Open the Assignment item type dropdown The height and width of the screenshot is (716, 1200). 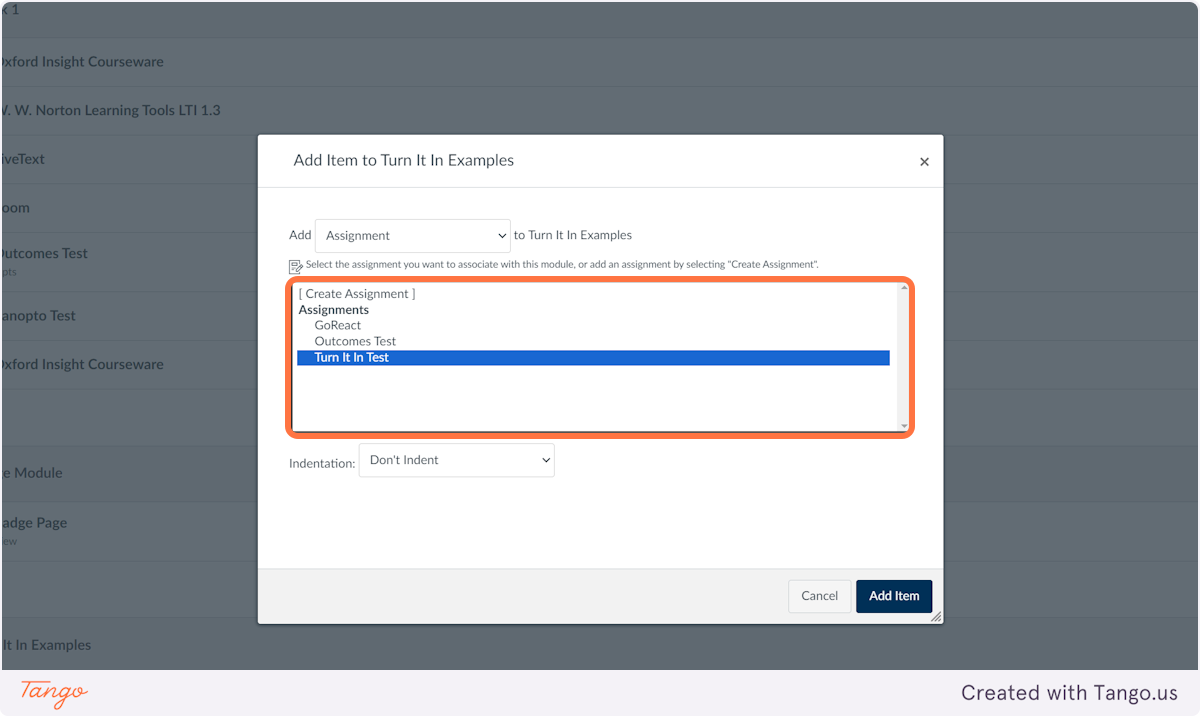point(413,236)
